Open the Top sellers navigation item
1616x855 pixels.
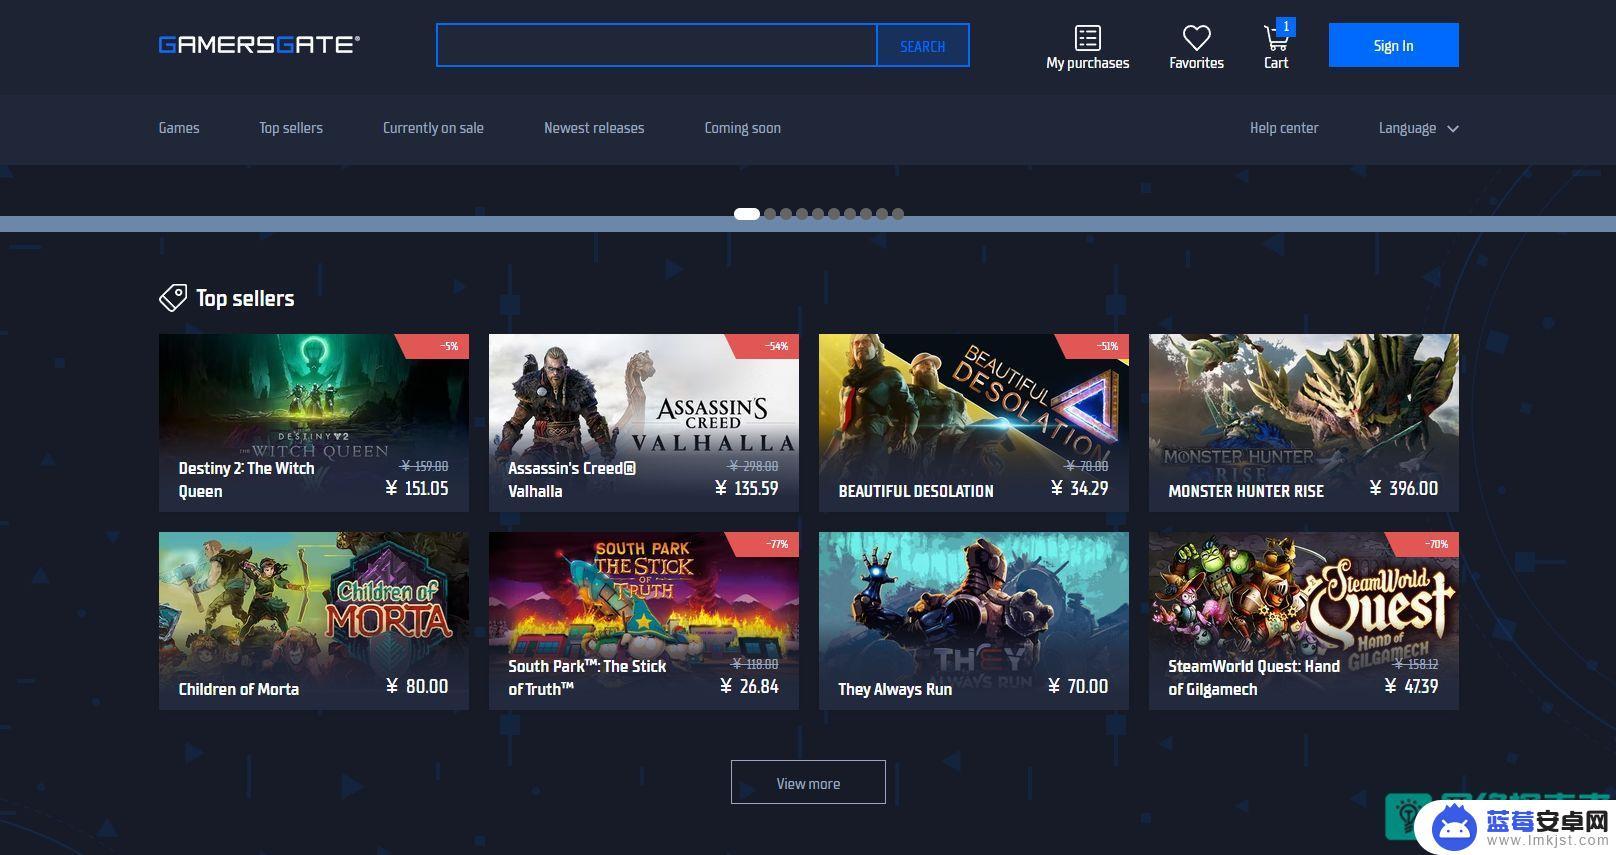(291, 128)
